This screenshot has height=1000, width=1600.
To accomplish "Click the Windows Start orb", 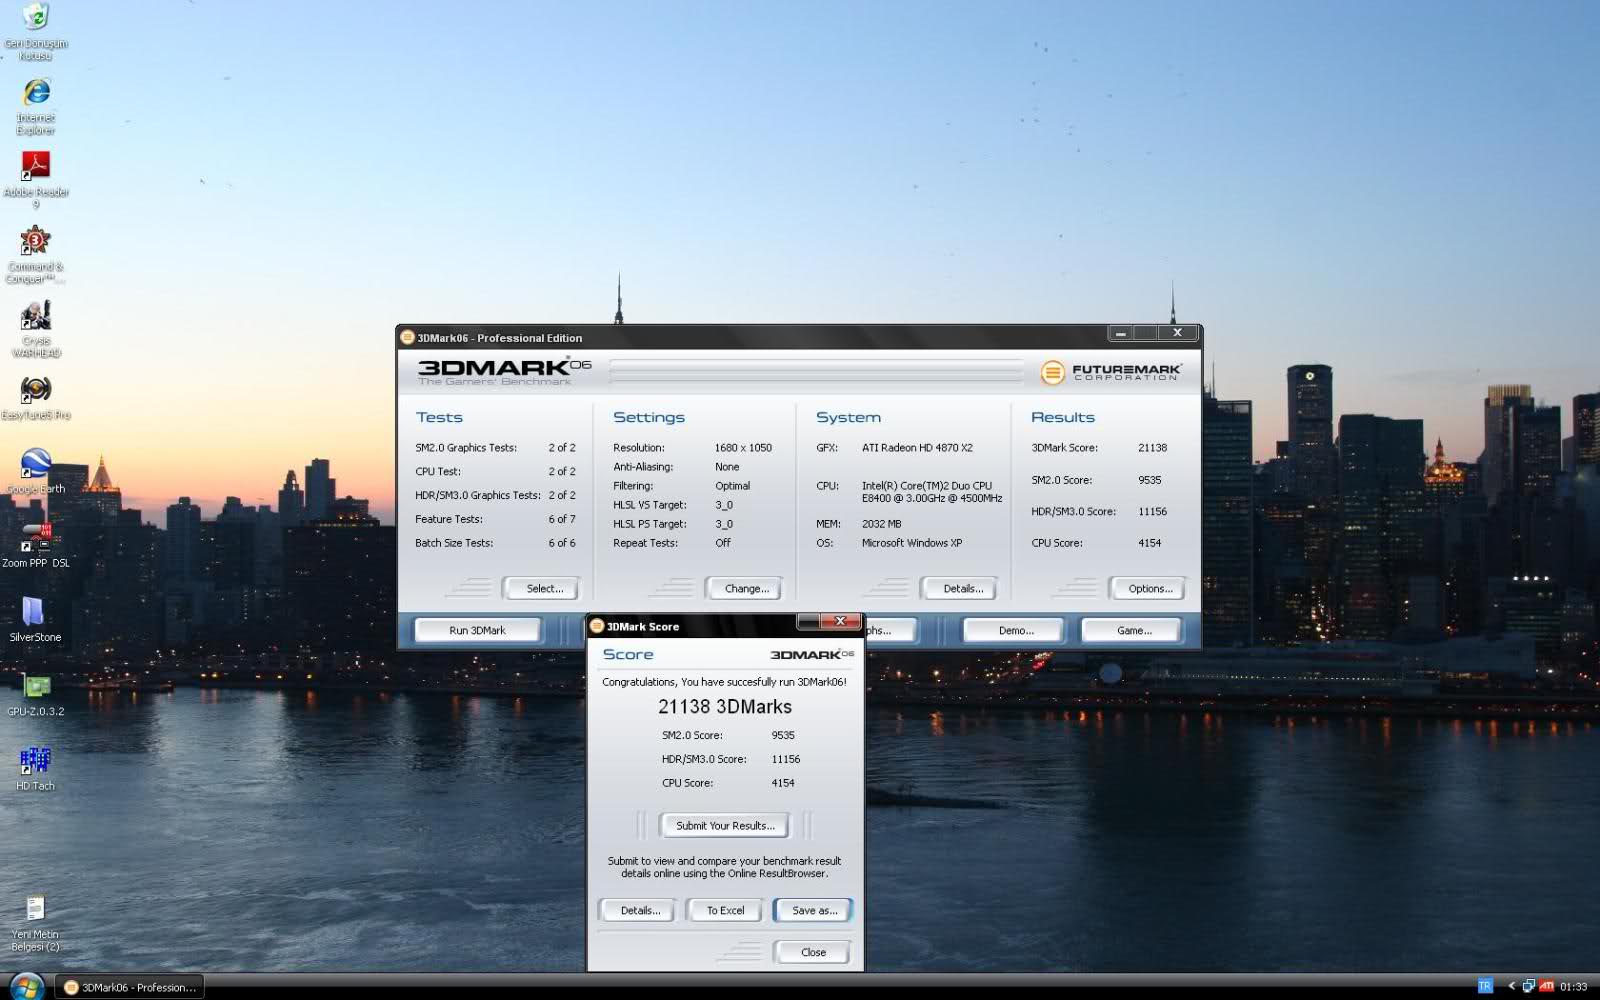I will point(25,987).
